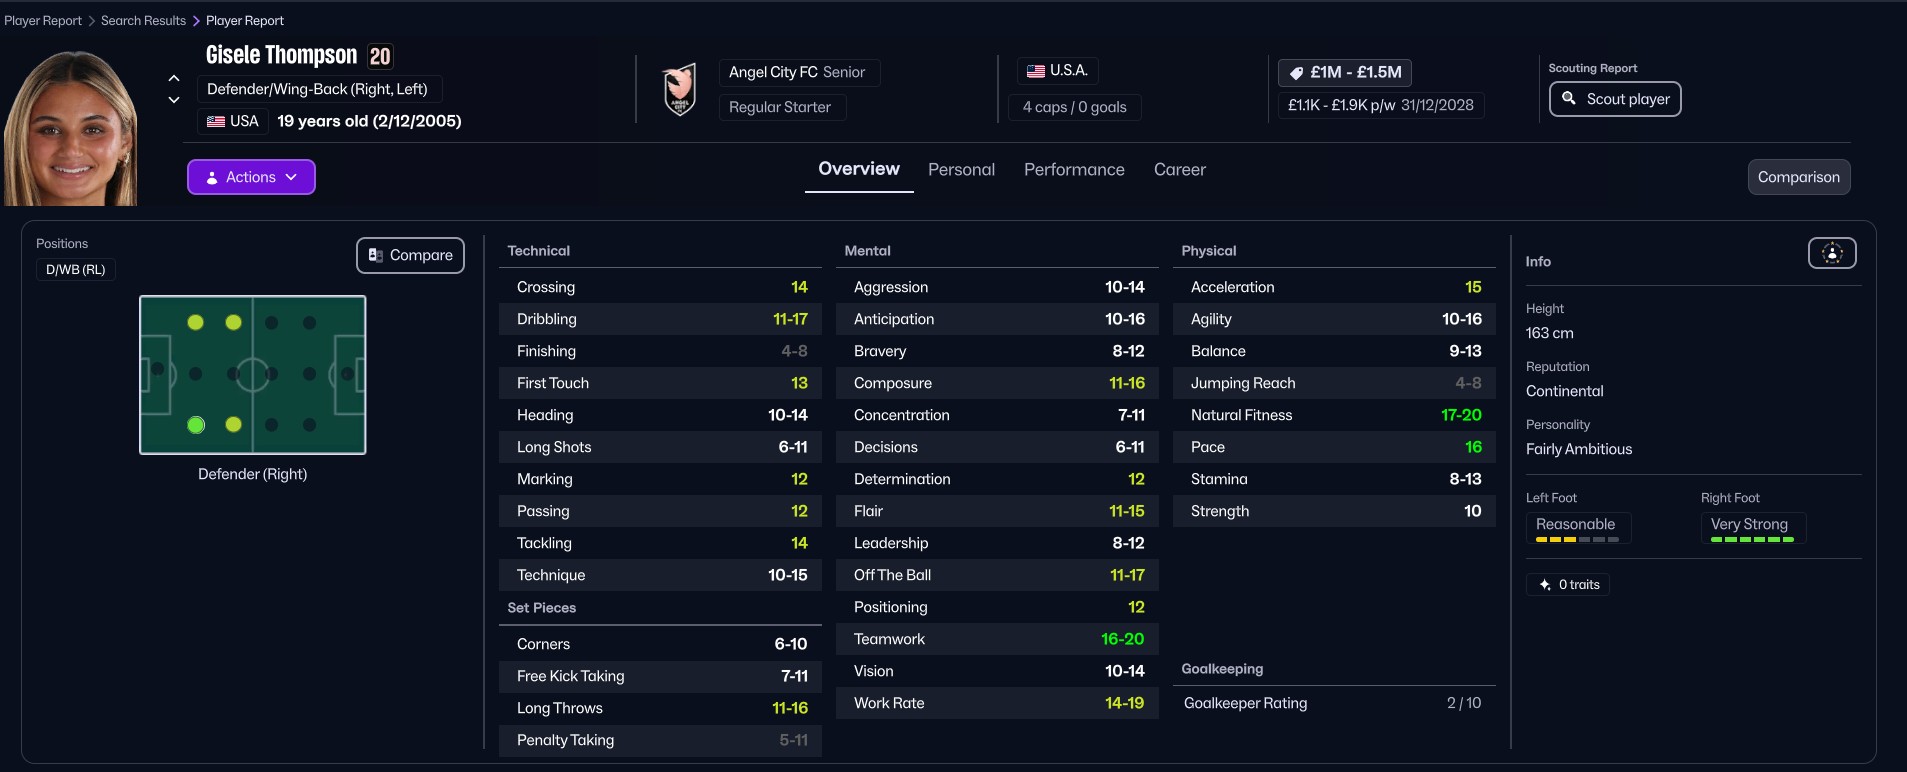Screen dimensions: 1907x772
Task: Click the info panel player icon button
Action: pos(1831,254)
